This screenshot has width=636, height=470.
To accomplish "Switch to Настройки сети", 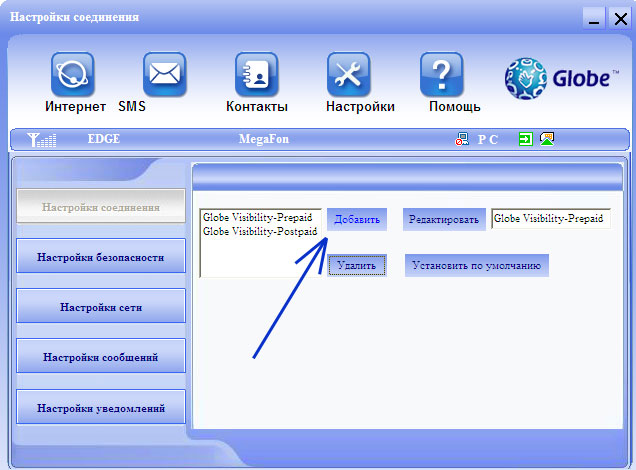I will [x=101, y=307].
